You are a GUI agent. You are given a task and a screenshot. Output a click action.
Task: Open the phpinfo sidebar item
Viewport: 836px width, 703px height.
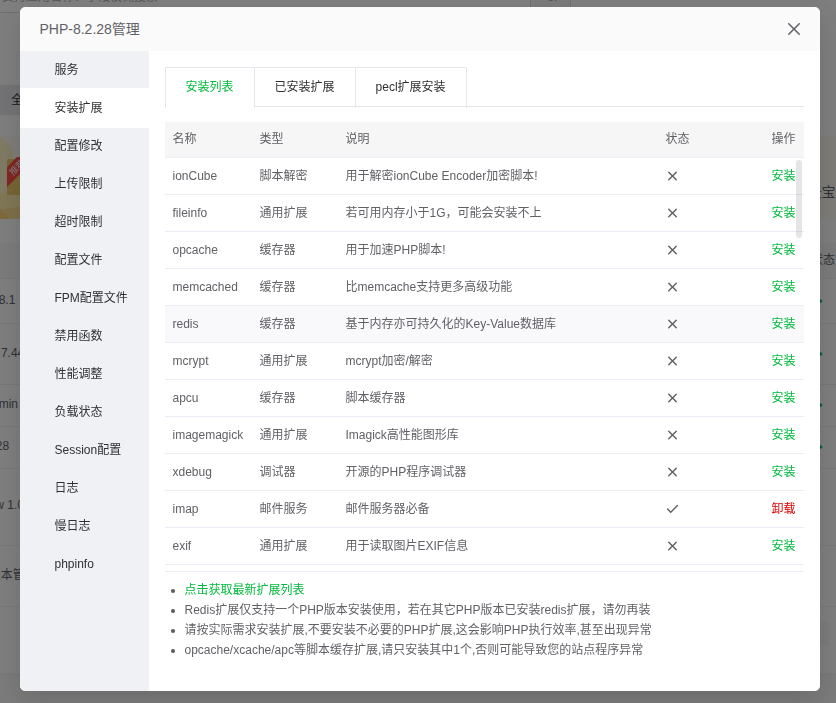point(74,564)
